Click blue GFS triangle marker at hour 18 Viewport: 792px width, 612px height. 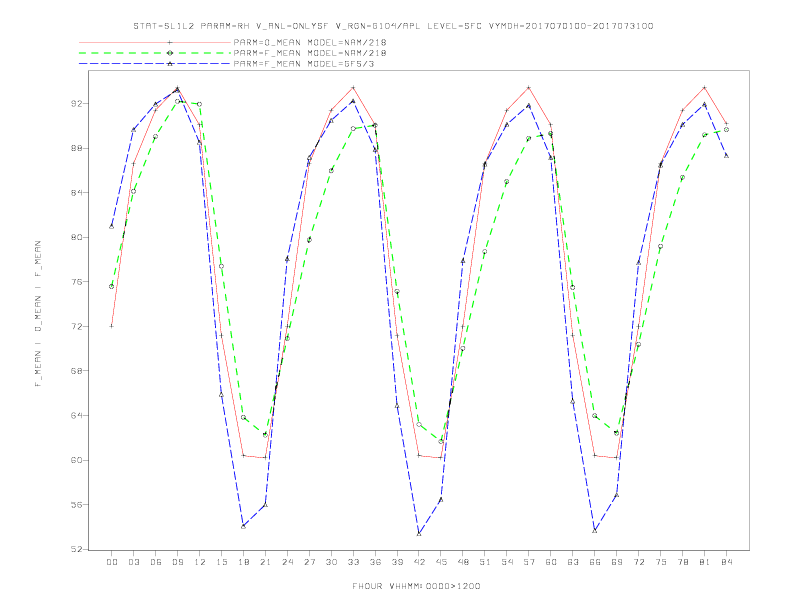pos(243,526)
